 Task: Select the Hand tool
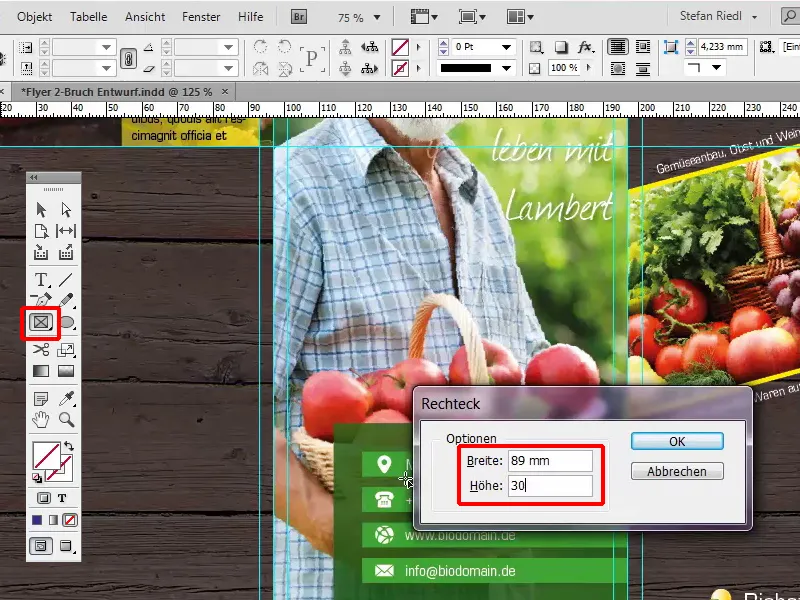(x=41, y=419)
